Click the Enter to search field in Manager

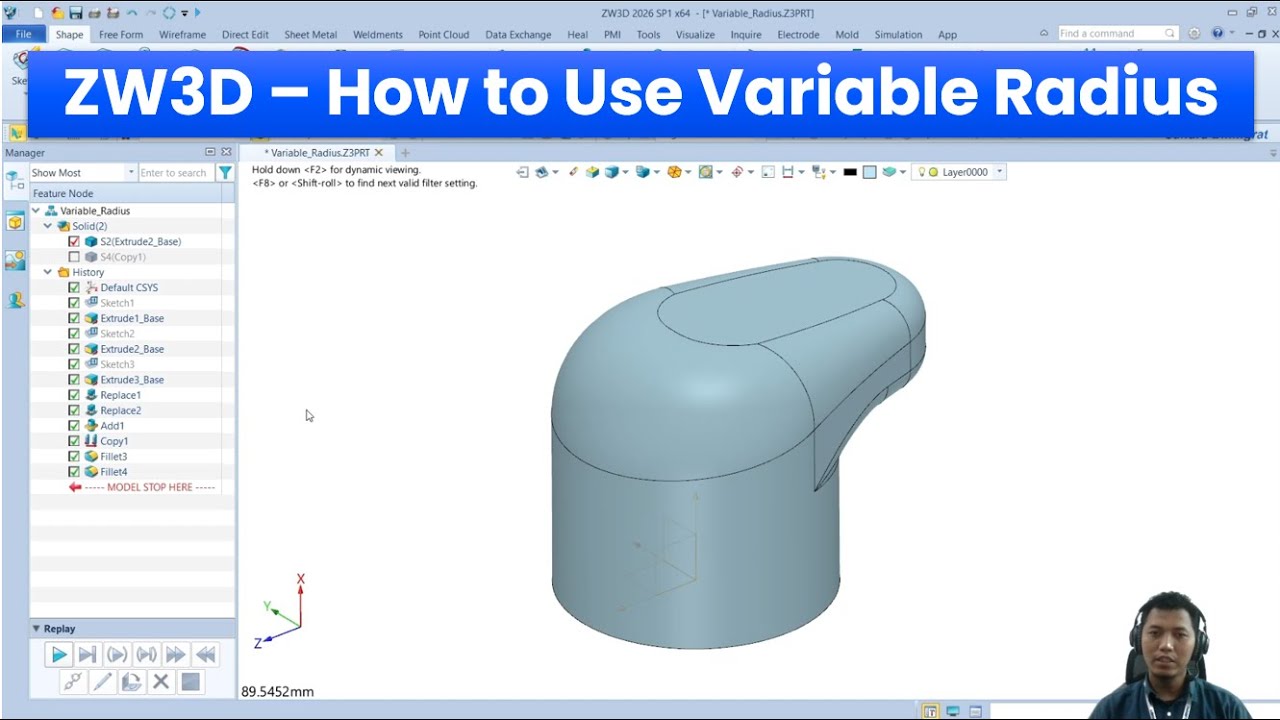(175, 173)
